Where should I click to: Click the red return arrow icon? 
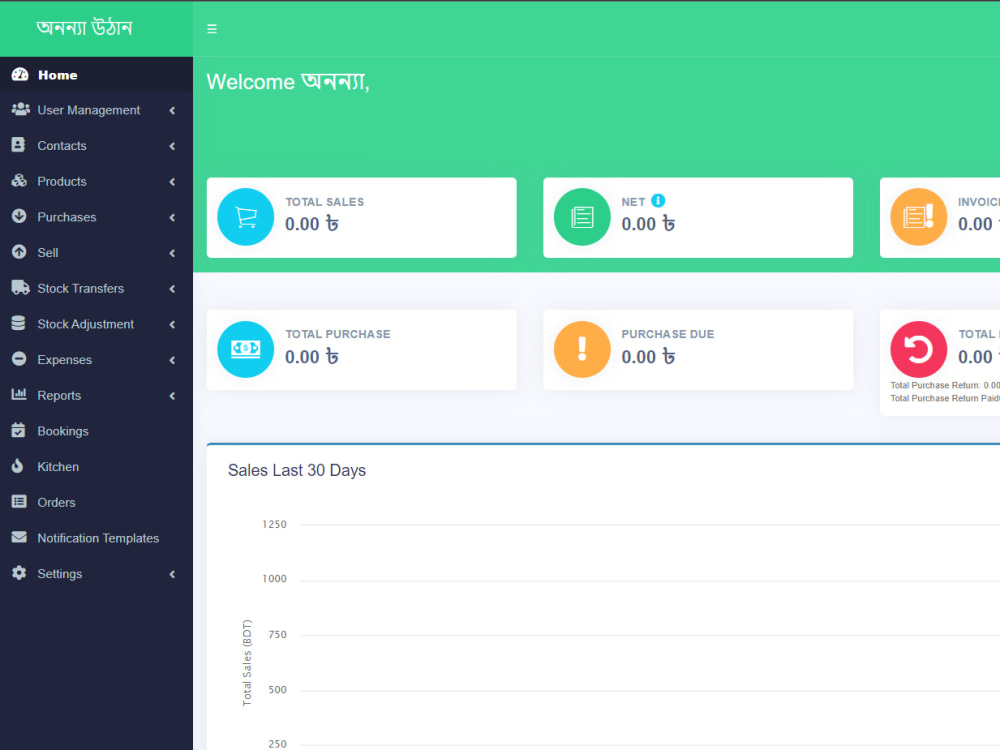919,349
